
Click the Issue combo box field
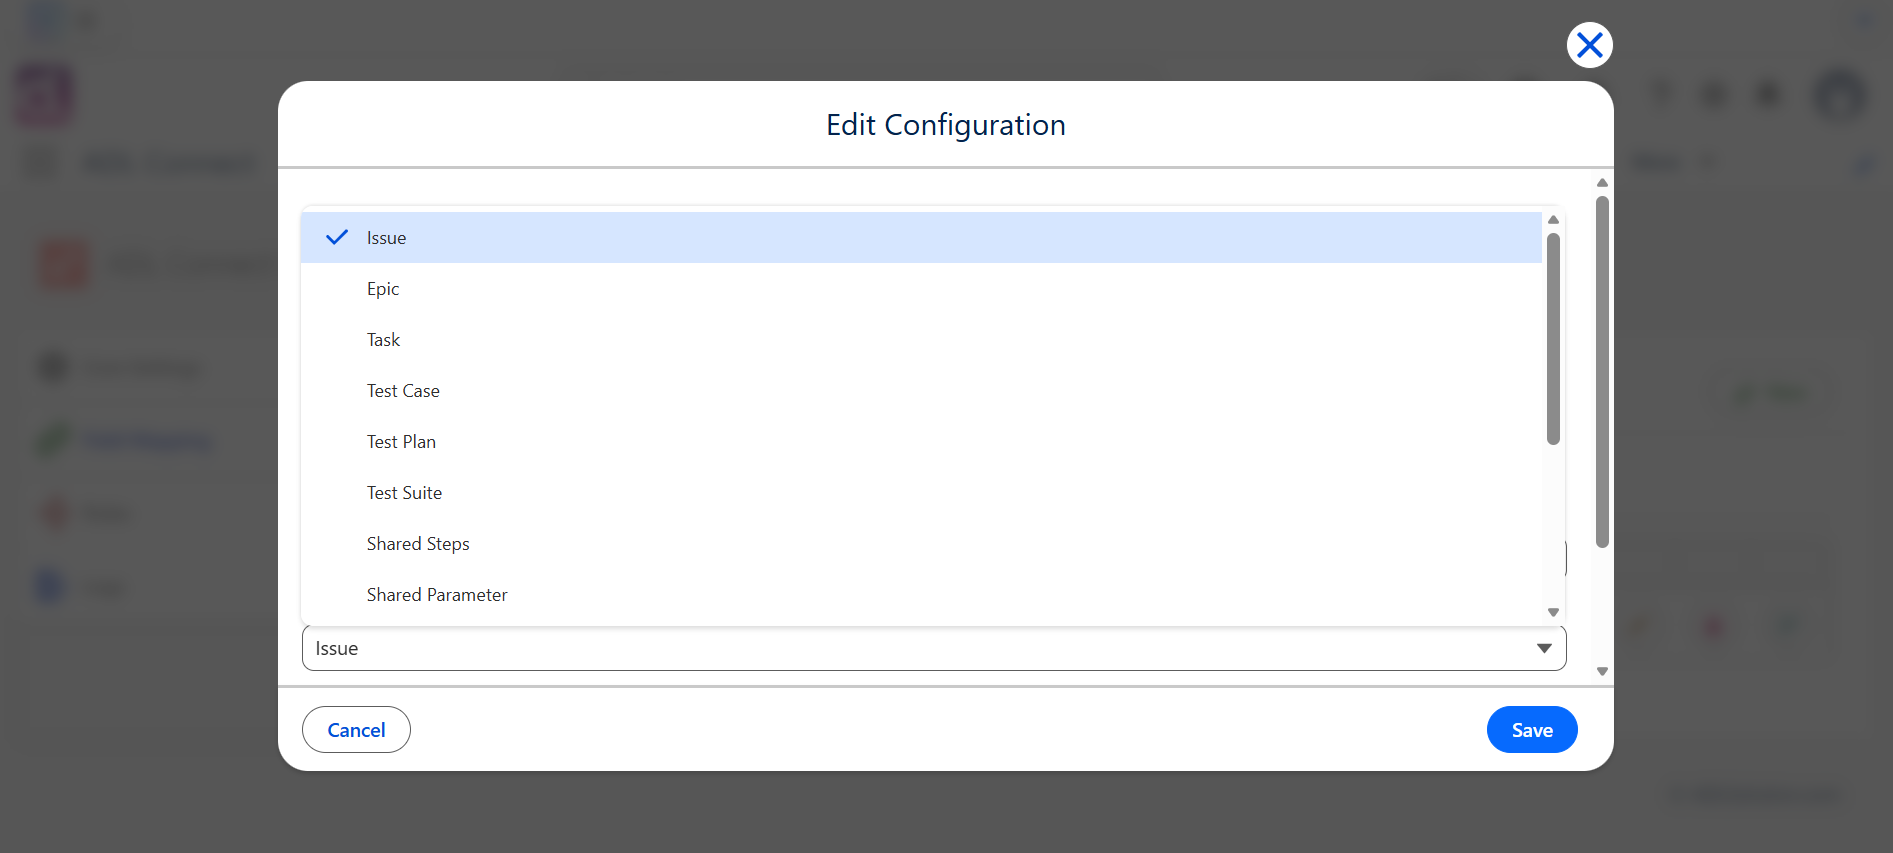coord(934,649)
